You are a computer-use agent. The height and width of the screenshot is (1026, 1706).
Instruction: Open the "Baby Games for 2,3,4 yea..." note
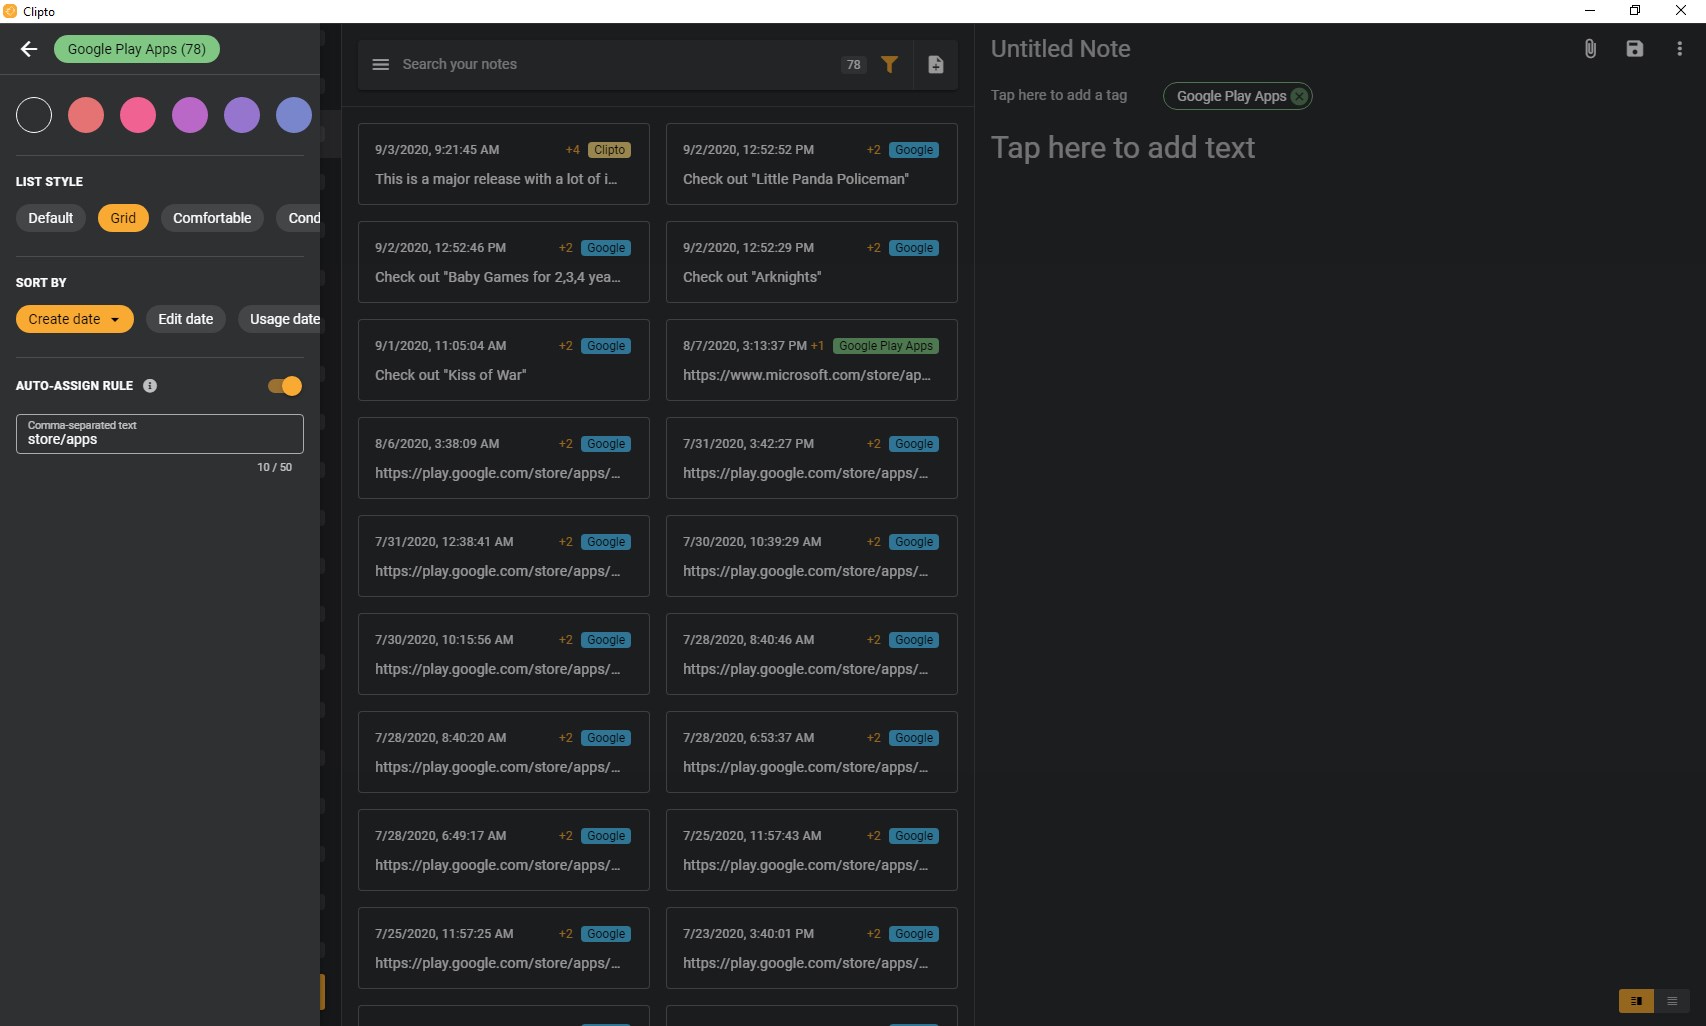click(x=504, y=262)
